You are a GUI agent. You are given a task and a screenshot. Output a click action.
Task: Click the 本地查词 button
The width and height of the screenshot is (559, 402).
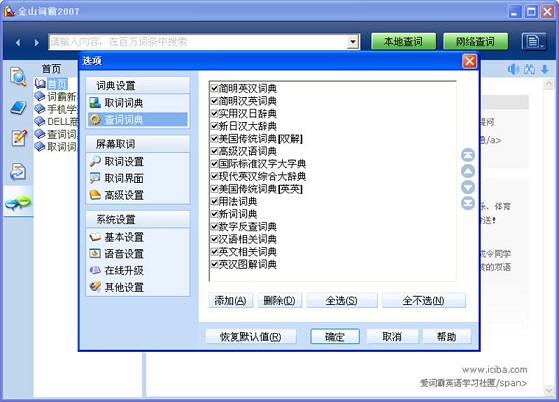[403, 42]
